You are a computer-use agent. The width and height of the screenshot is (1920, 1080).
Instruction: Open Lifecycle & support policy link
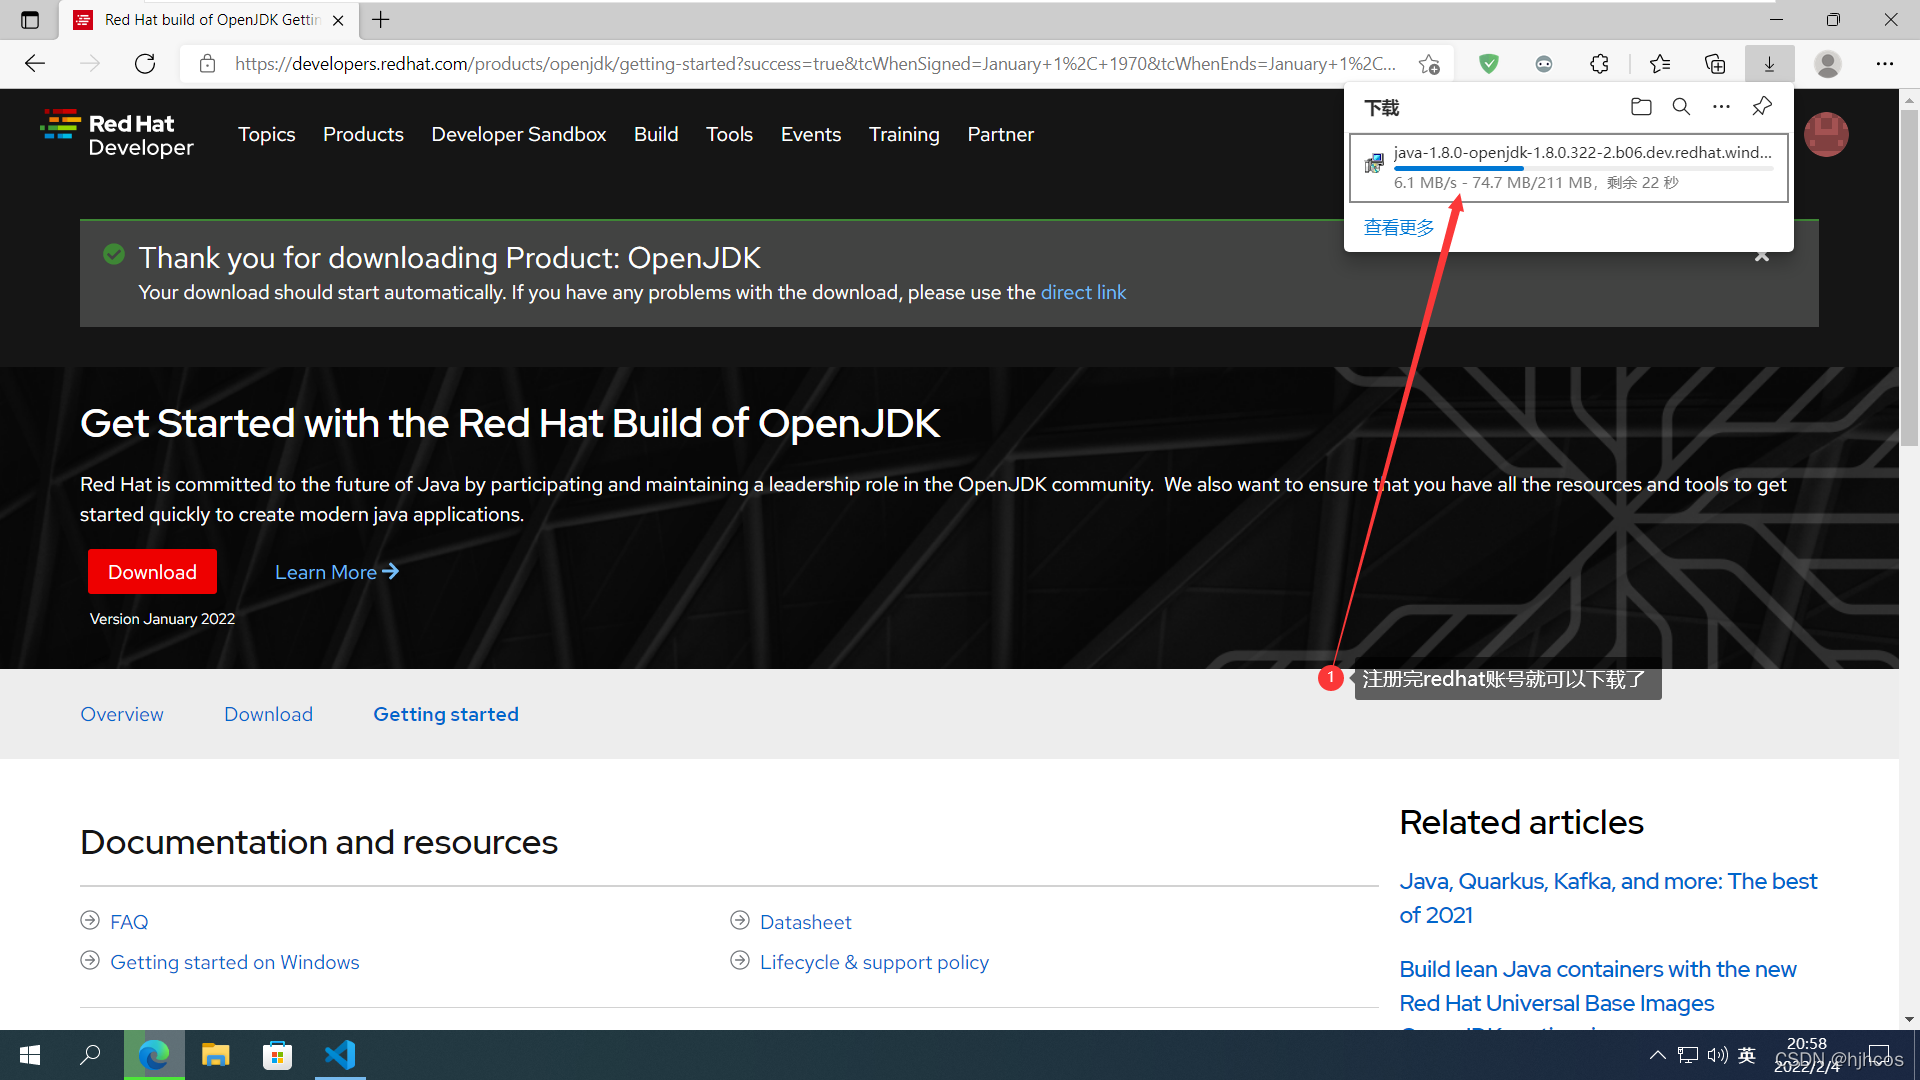(x=874, y=962)
